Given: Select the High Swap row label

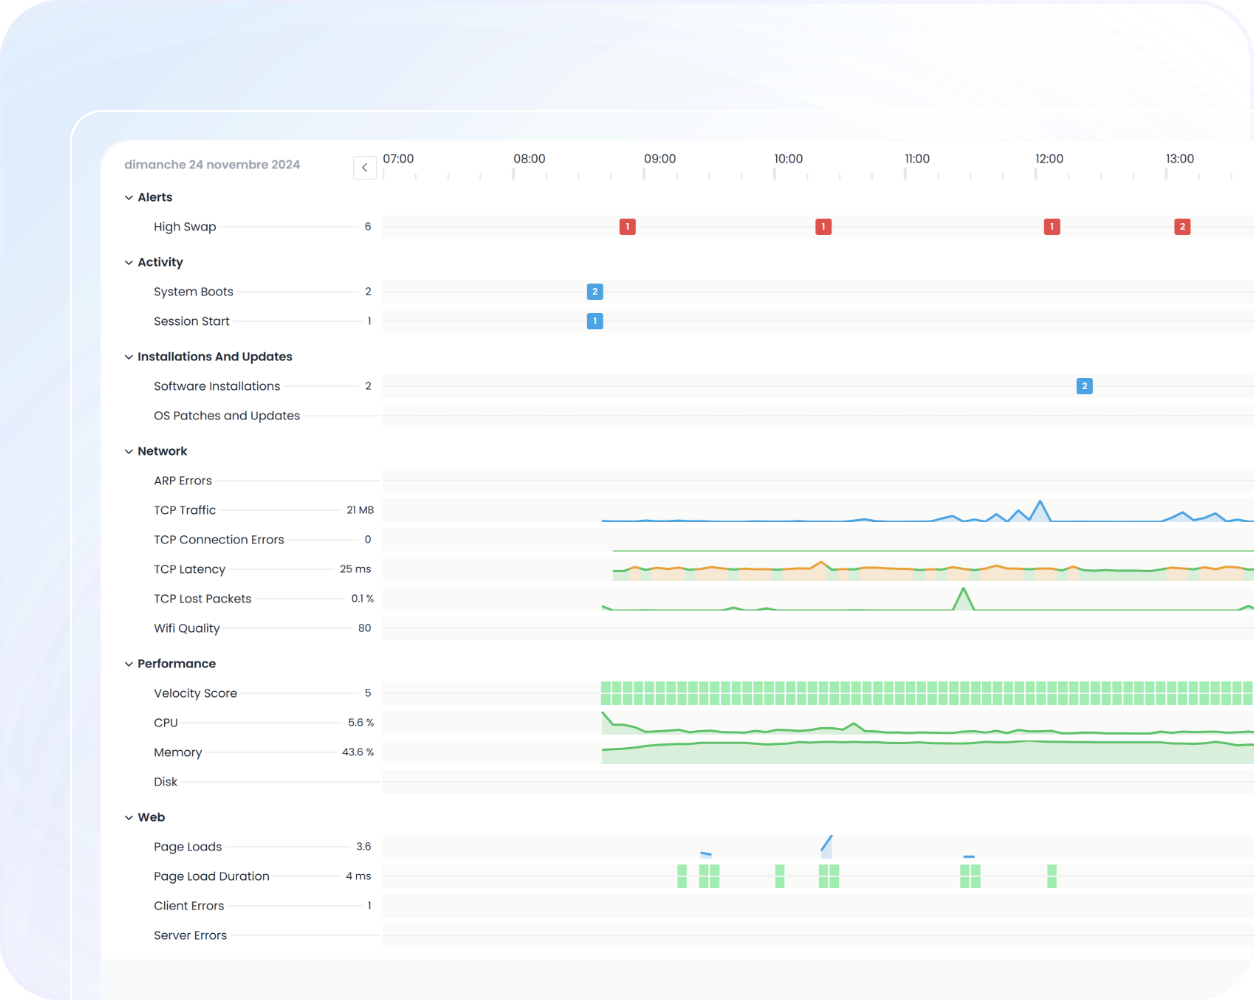Looking at the screenshot, I should click(185, 227).
